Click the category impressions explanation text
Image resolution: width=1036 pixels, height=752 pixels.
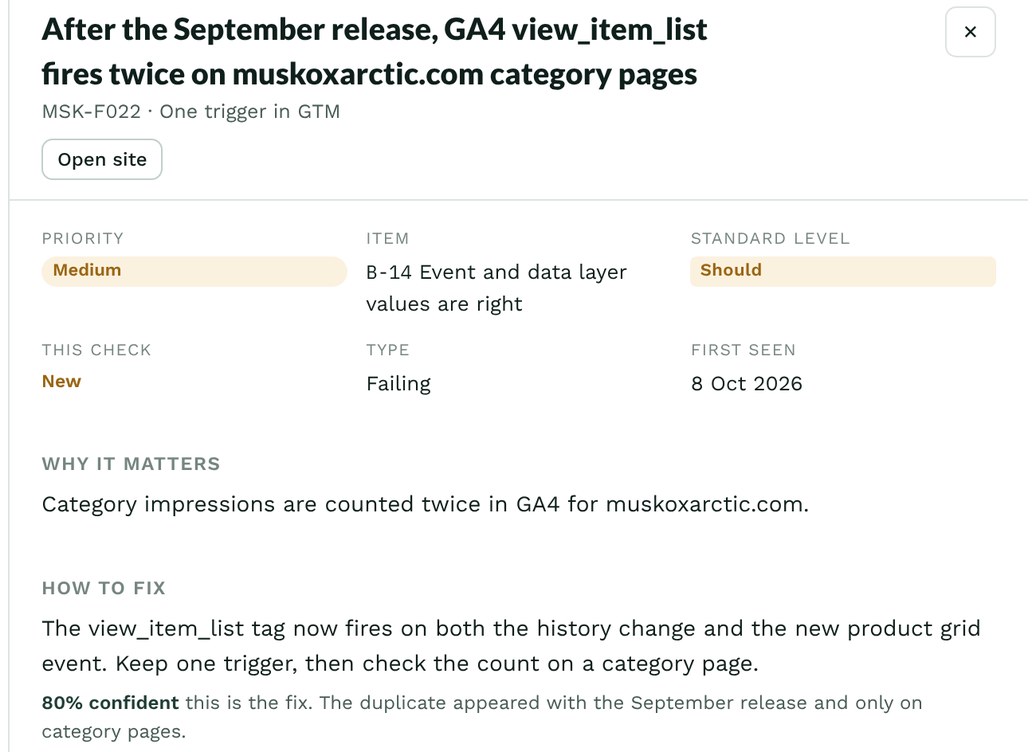click(x=425, y=505)
